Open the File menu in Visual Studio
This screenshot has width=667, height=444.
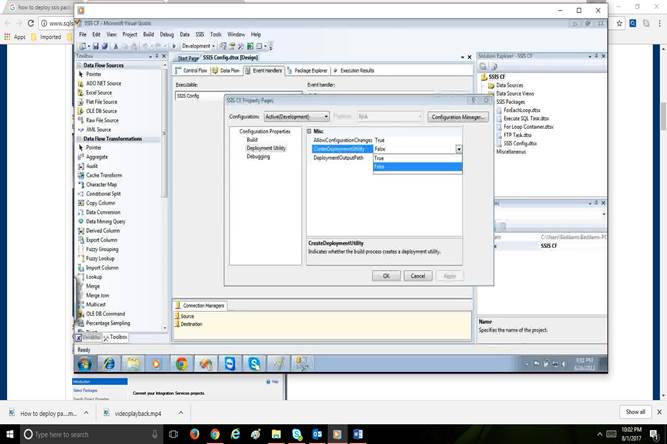click(x=83, y=34)
